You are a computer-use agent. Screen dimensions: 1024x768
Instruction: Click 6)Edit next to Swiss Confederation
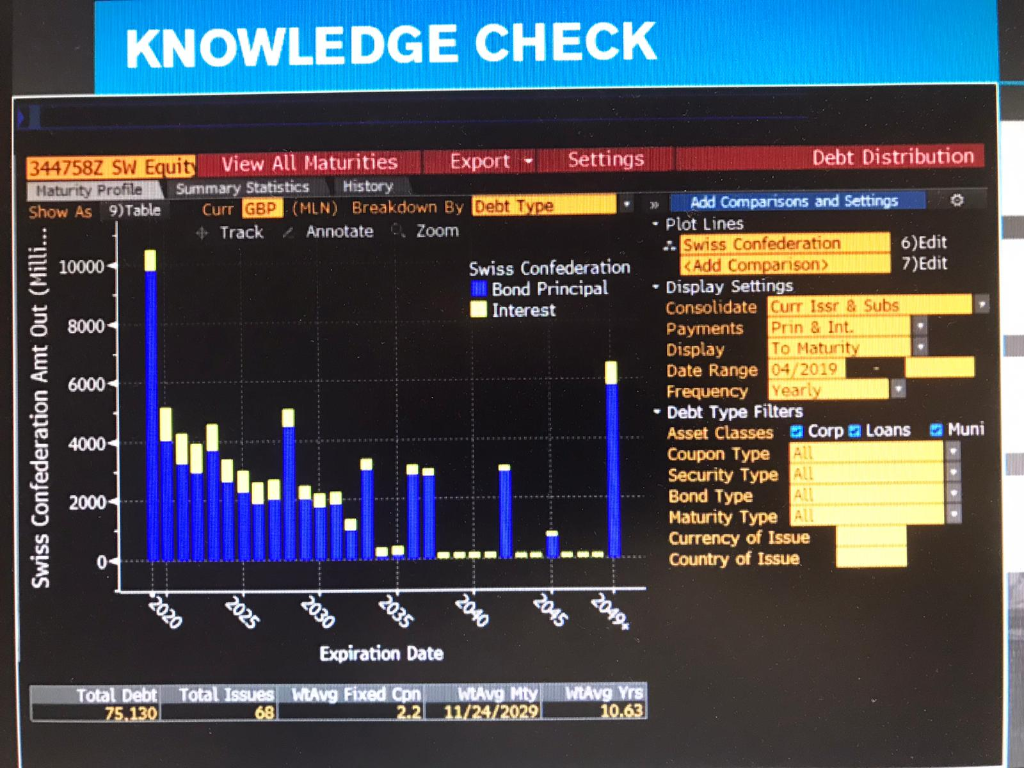click(x=923, y=243)
